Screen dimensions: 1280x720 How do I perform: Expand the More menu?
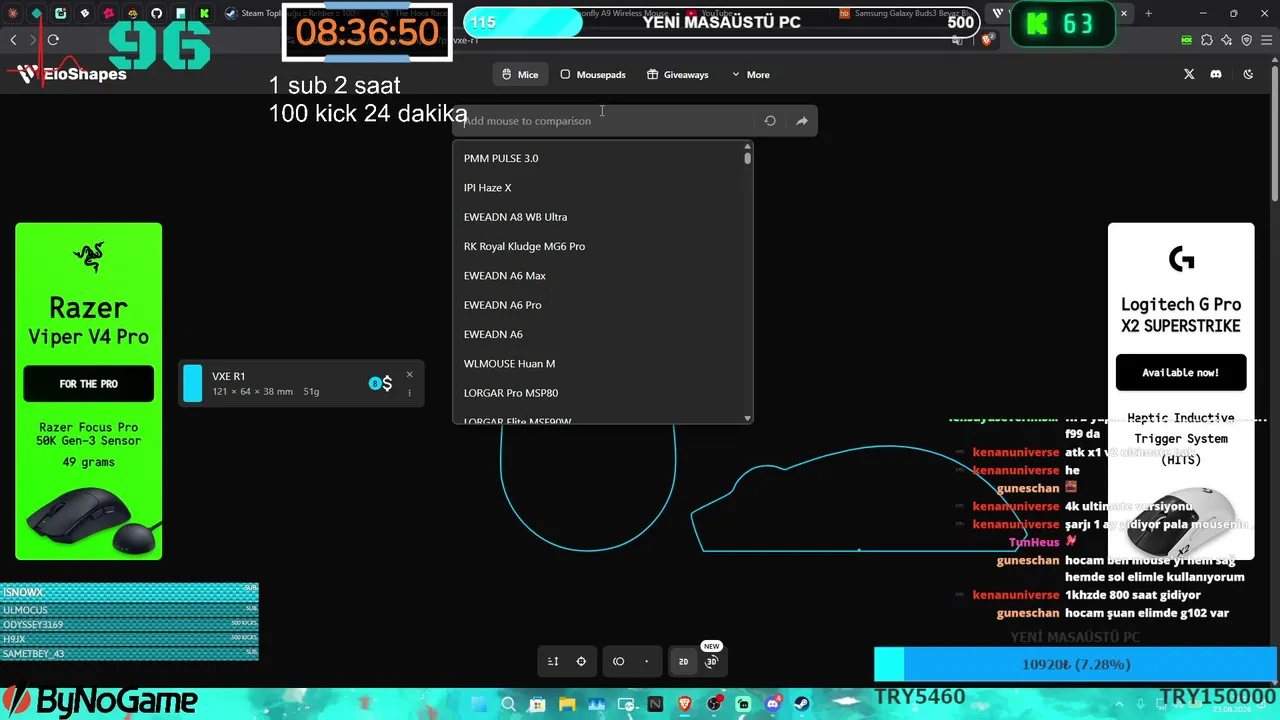click(751, 75)
